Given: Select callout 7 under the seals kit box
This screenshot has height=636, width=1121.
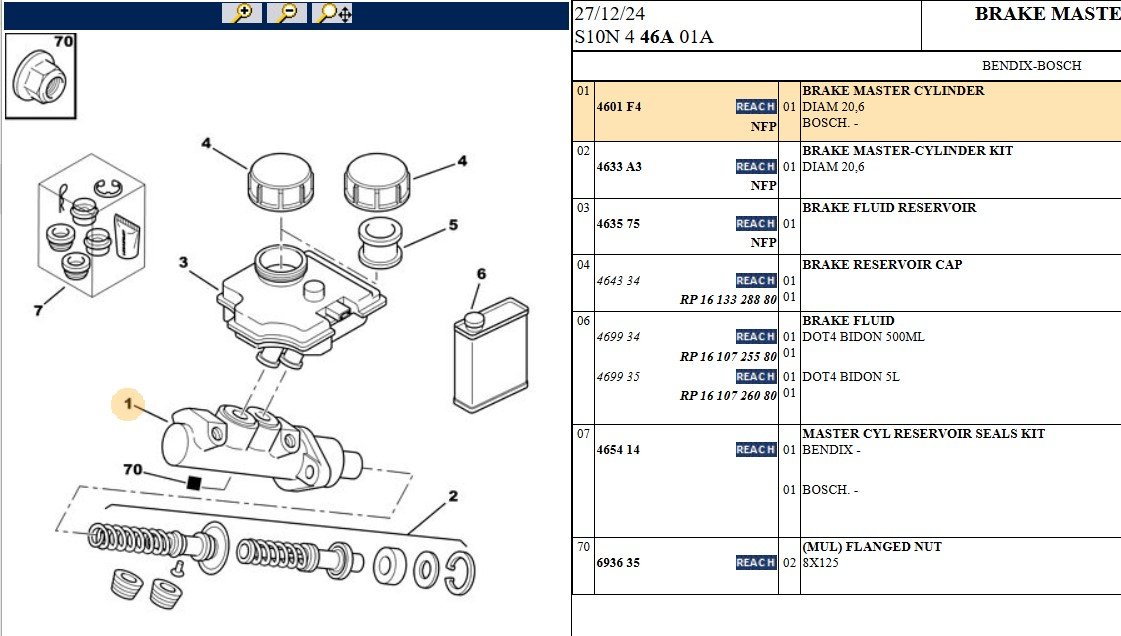Looking at the screenshot, I should tap(38, 310).
